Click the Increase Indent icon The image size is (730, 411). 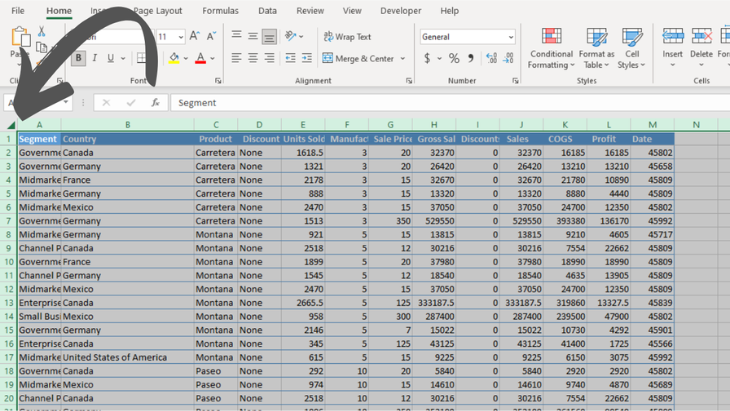(x=307, y=58)
